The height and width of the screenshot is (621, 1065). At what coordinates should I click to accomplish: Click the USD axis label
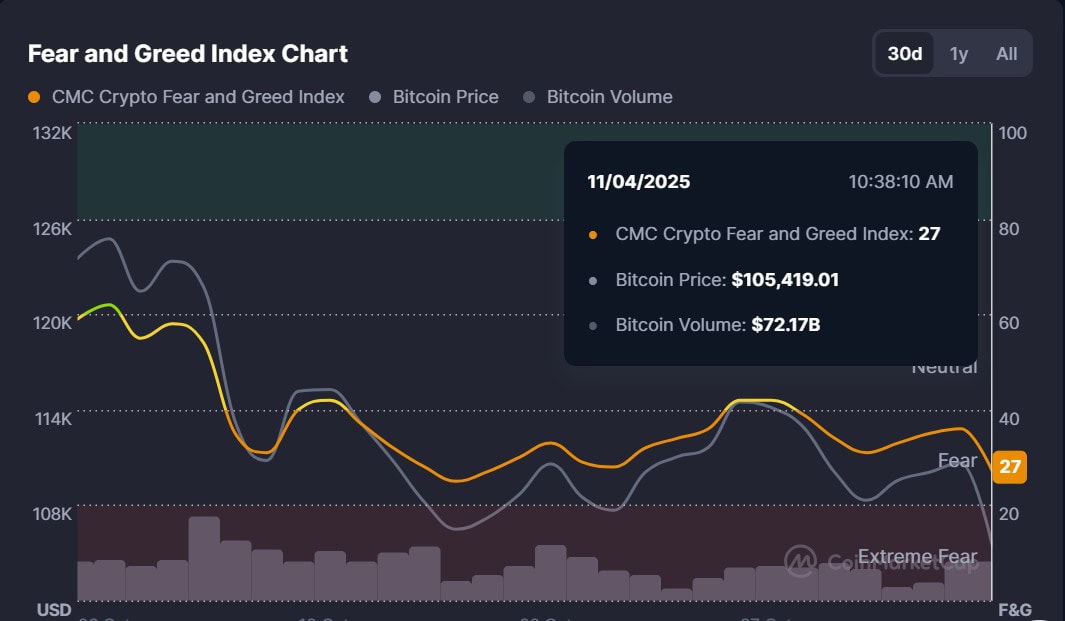pos(53,609)
